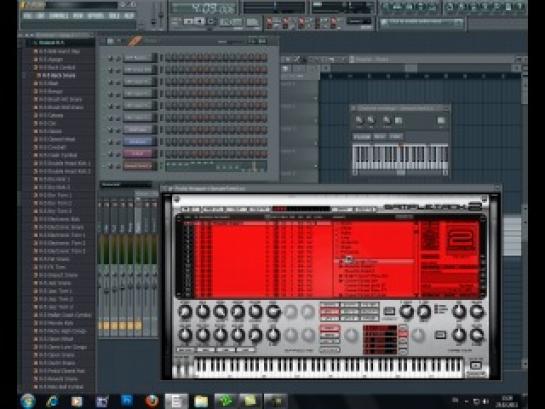Click the SampleTank on-screen piano keyboard
Viewport: 545px width, 409px height.
(x=328, y=367)
